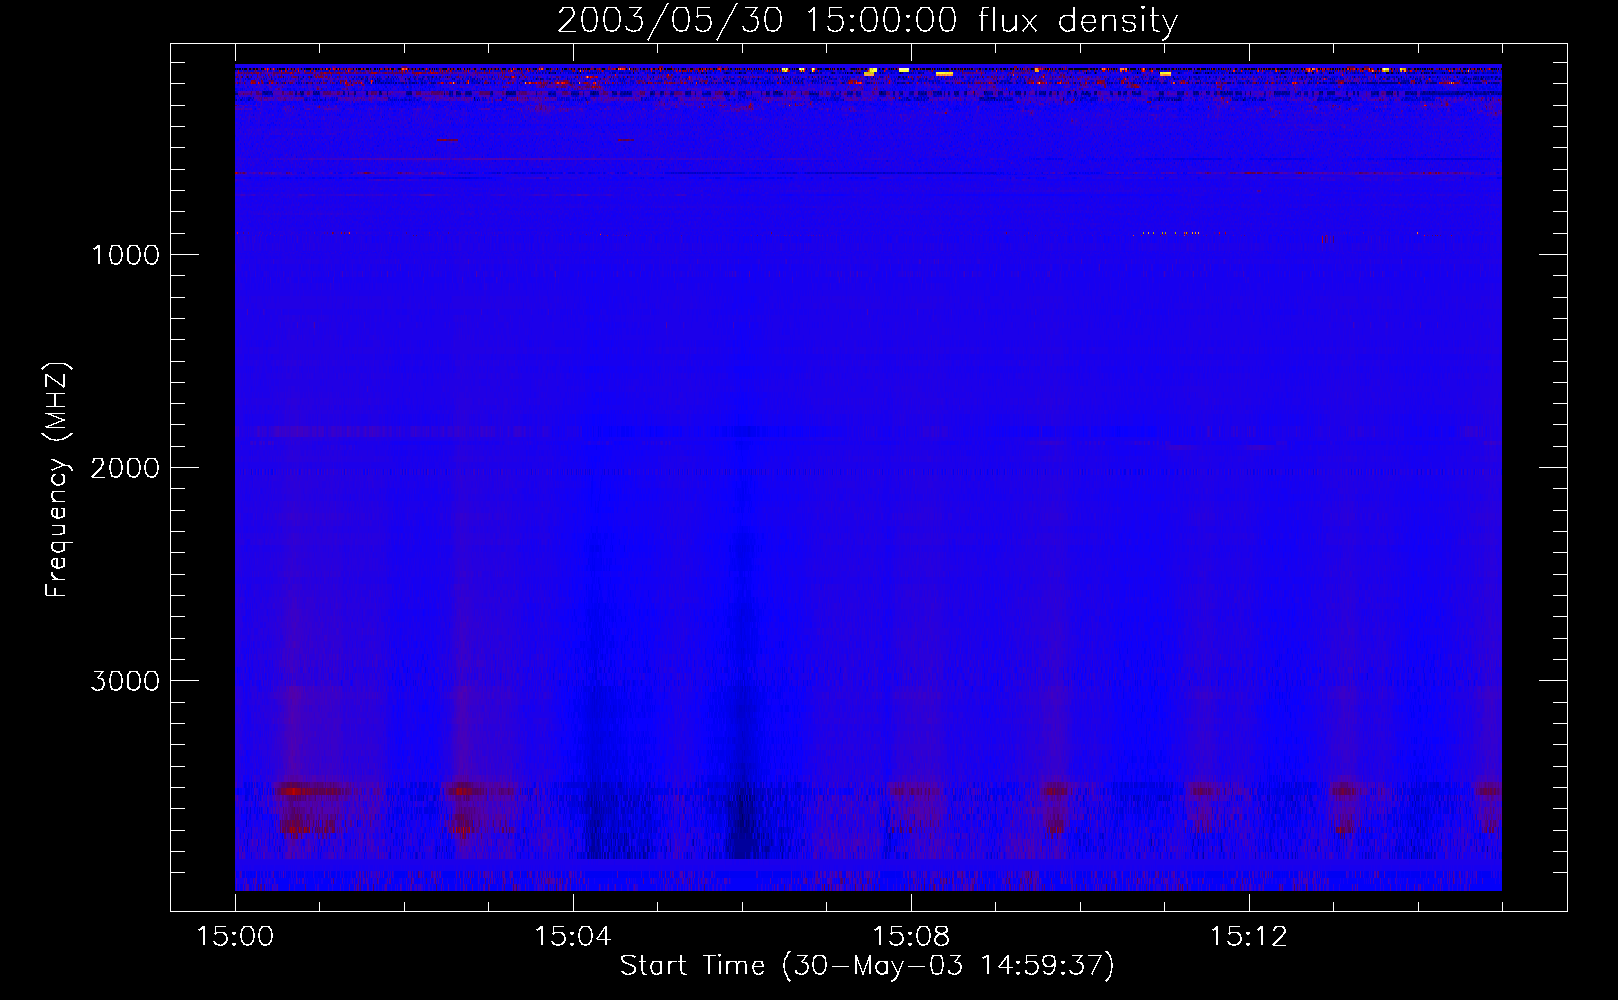Click the 1000 frequency tick label
Image resolution: width=1618 pixels, height=1000 pixels.
click(x=125, y=254)
